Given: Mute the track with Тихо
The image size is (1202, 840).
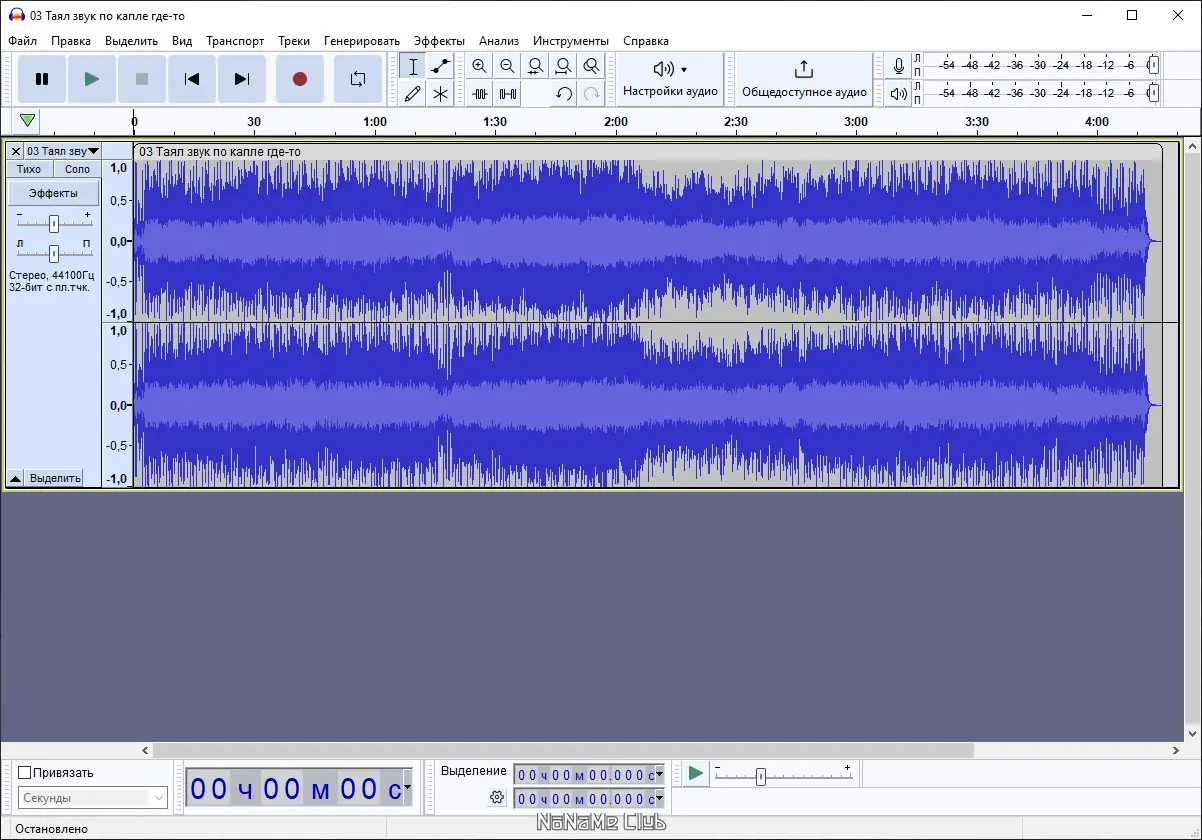Looking at the screenshot, I should (29, 169).
